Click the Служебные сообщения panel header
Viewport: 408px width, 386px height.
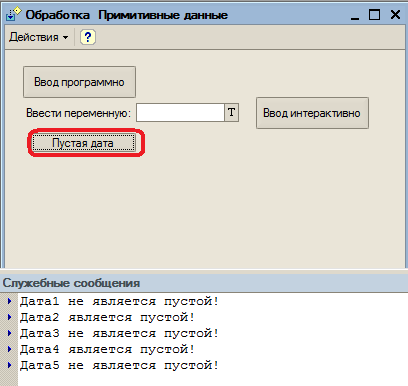tap(204, 283)
